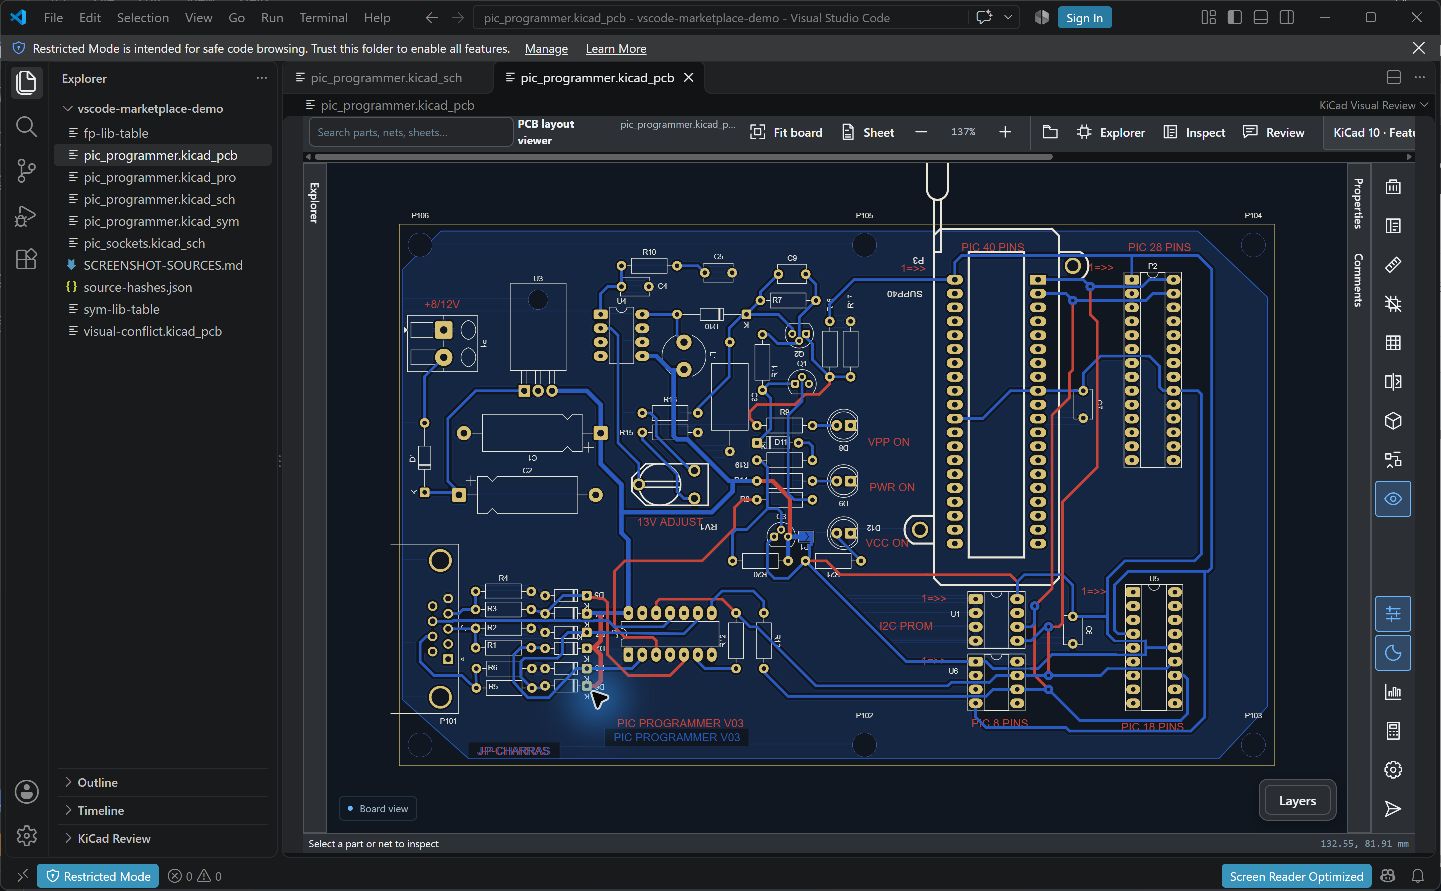
Task: Open notifications bell in status bar
Action: (1417, 876)
